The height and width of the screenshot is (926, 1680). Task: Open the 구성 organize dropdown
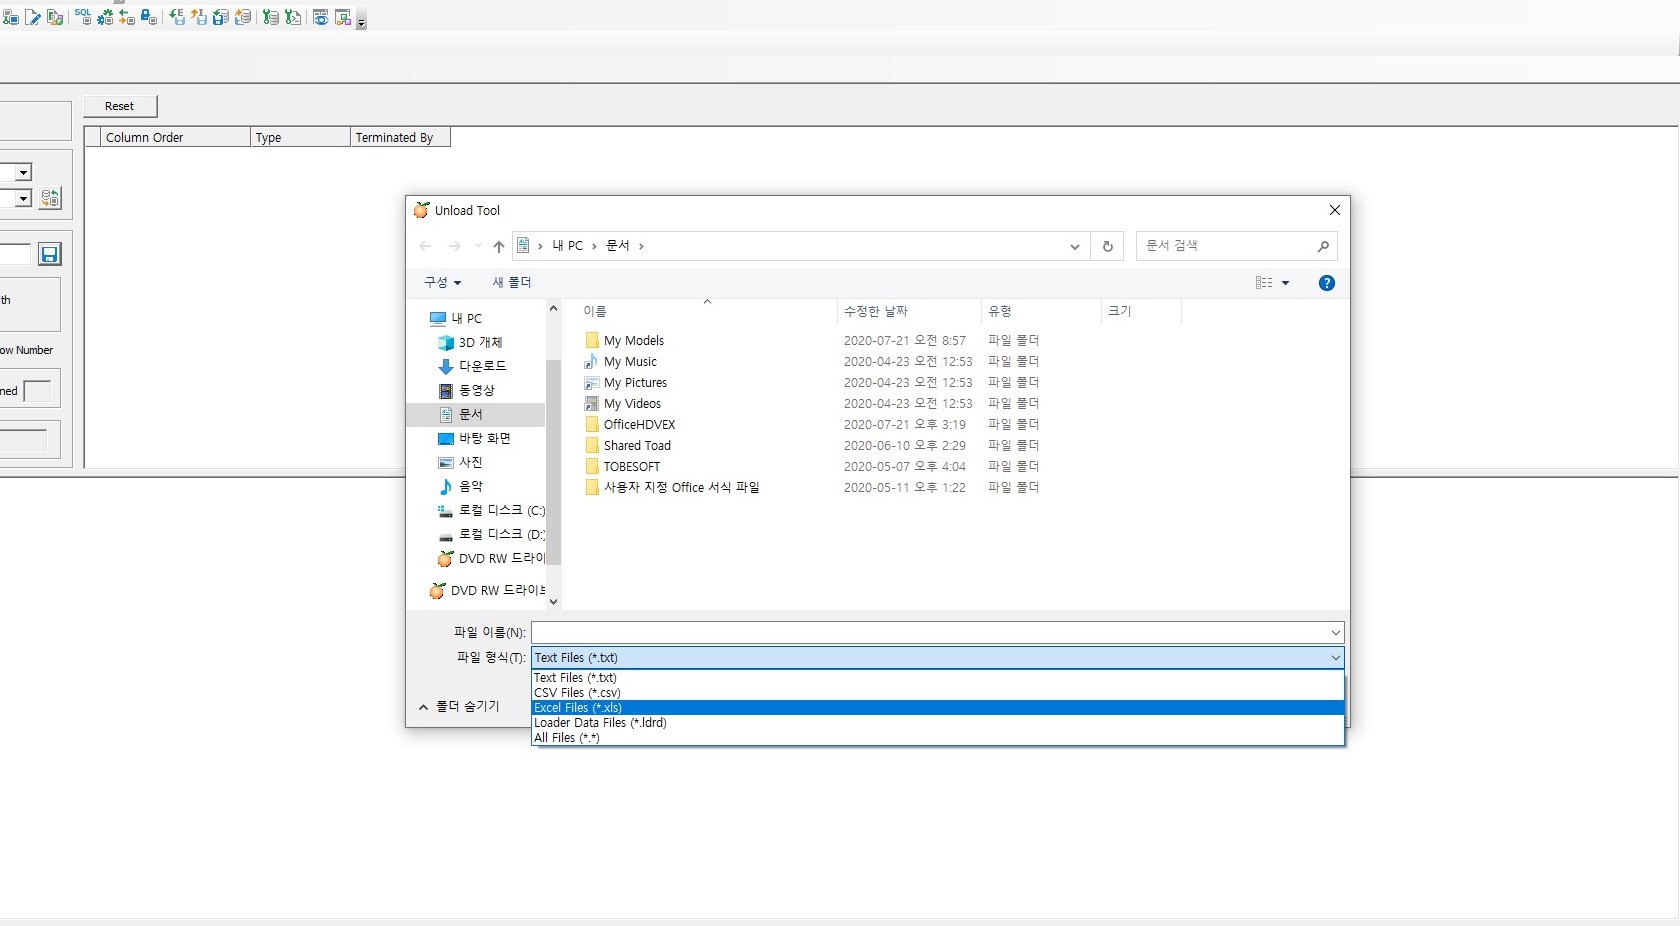coord(442,283)
